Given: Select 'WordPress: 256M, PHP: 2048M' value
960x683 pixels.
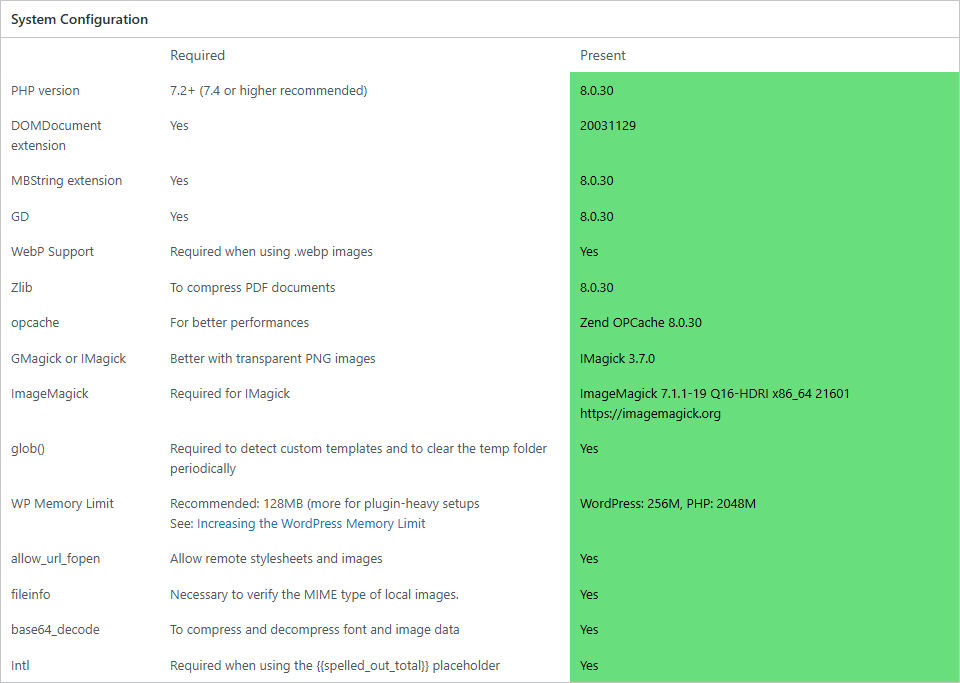Looking at the screenshot, I should point(668,504).
